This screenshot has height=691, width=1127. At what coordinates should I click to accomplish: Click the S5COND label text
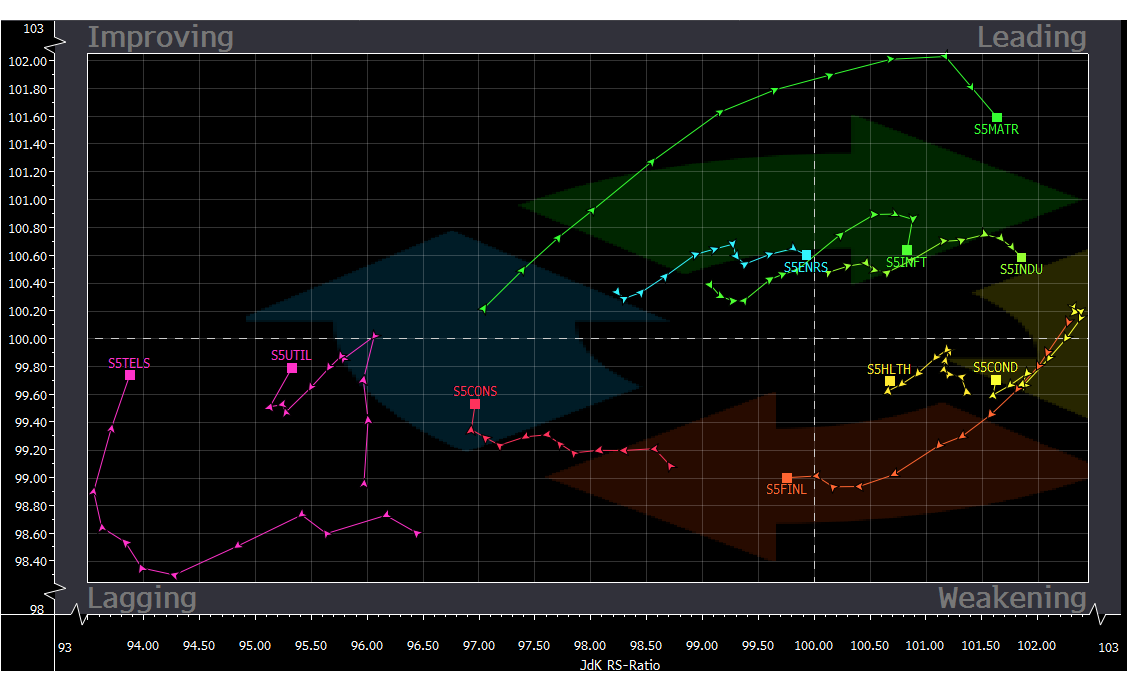[x=995, y=367]
